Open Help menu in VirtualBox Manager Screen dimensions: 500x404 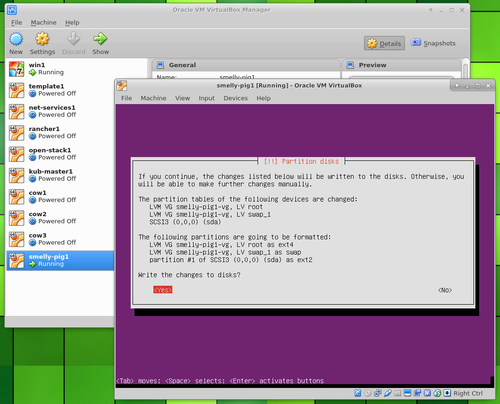(x=72, y=22)
